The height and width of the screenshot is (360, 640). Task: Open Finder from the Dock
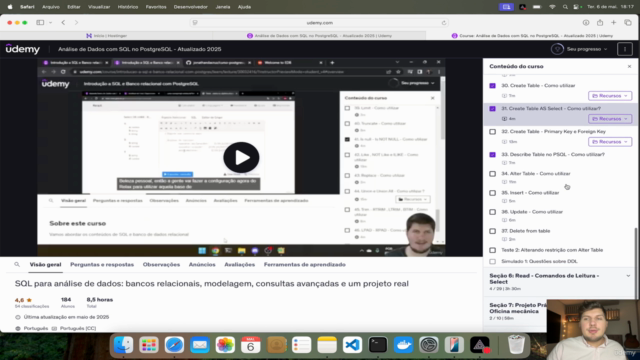click(123, 345)
